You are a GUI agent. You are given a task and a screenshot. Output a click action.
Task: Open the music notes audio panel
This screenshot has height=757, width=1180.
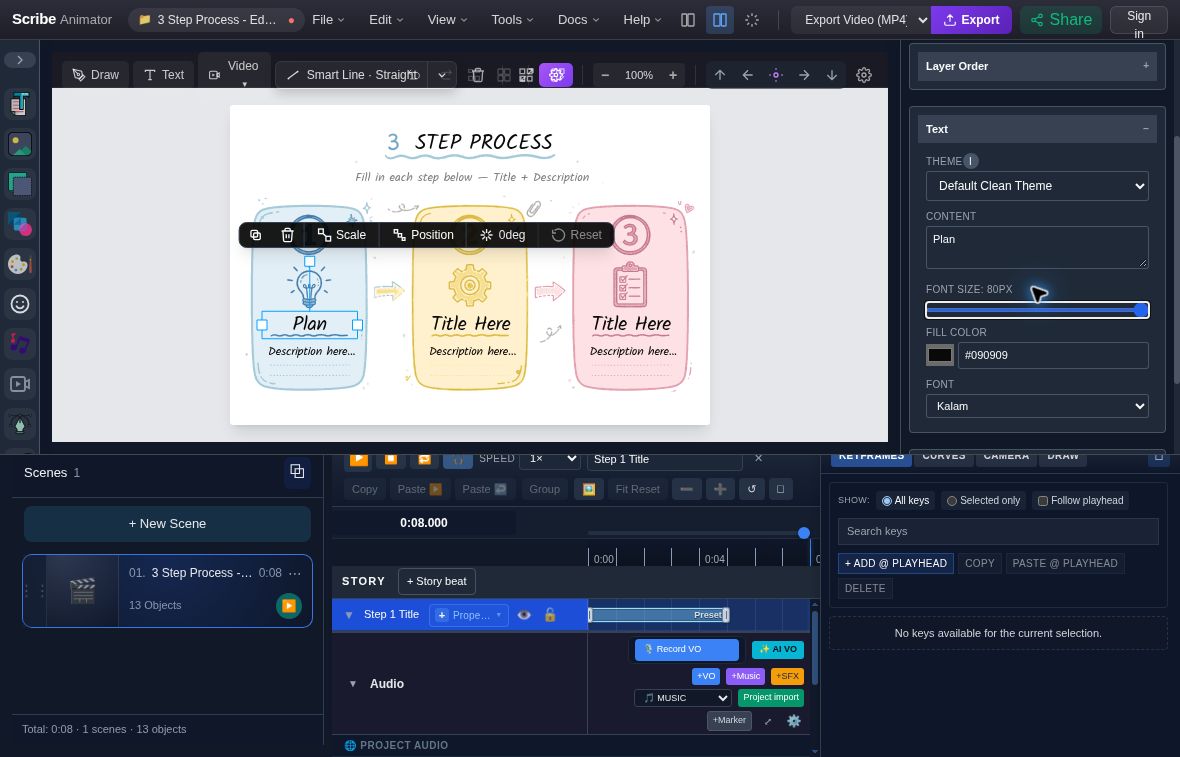(20, 344)
